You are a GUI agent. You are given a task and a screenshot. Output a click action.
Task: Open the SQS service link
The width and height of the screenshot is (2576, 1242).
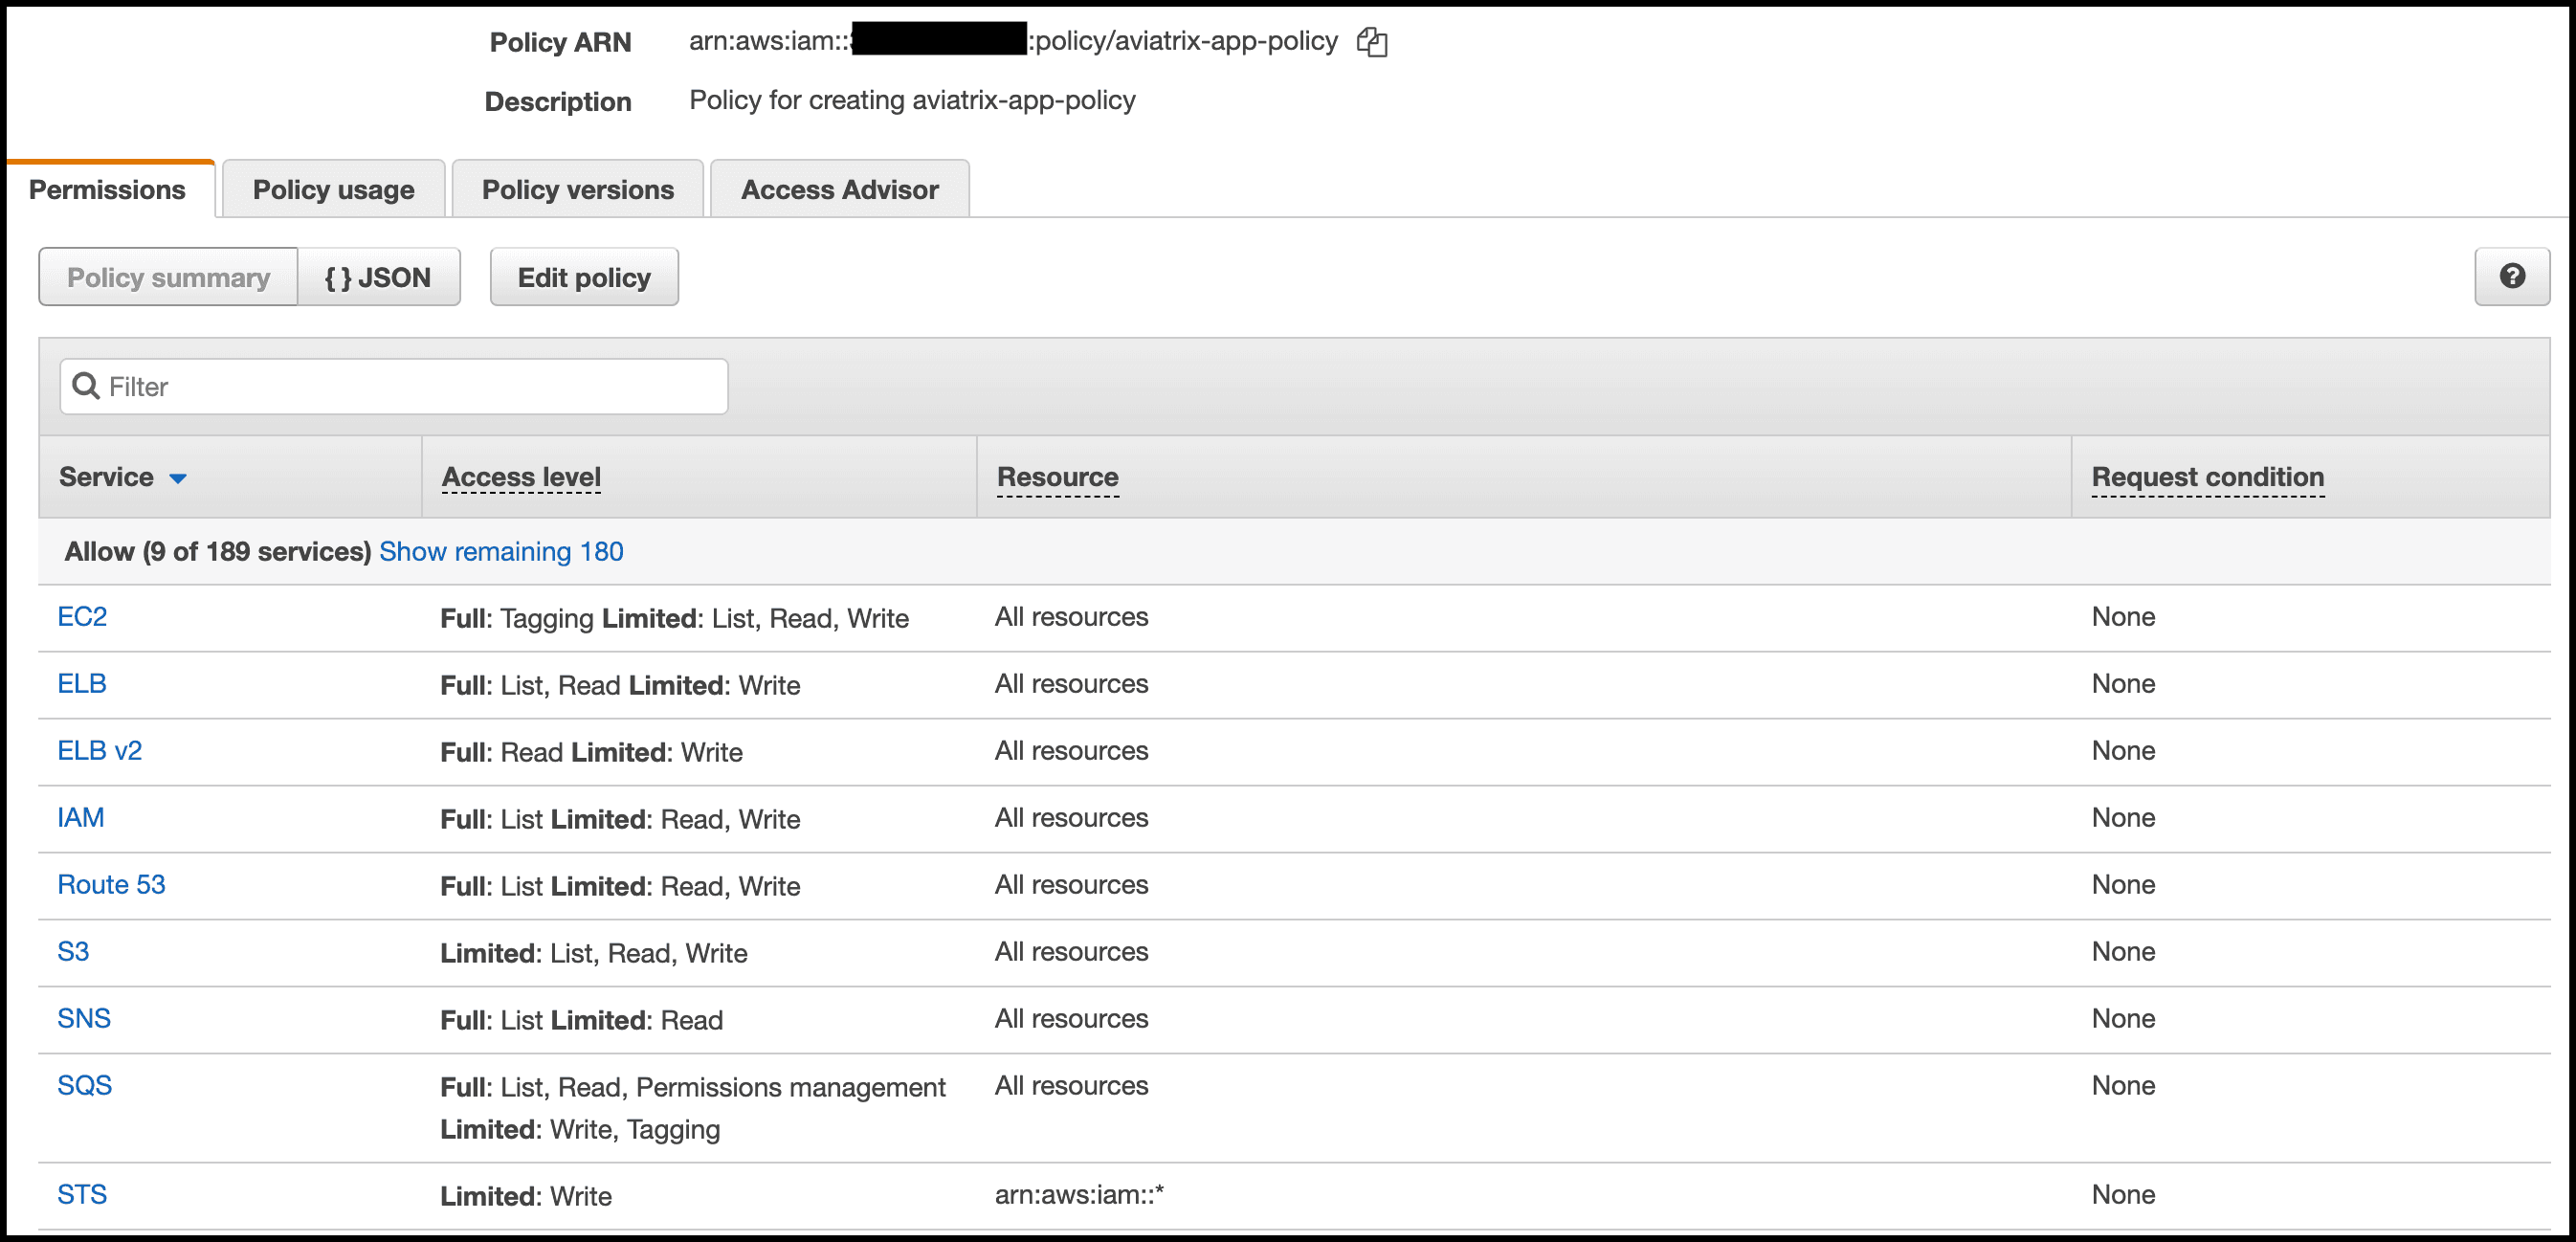pos(85,1086)
